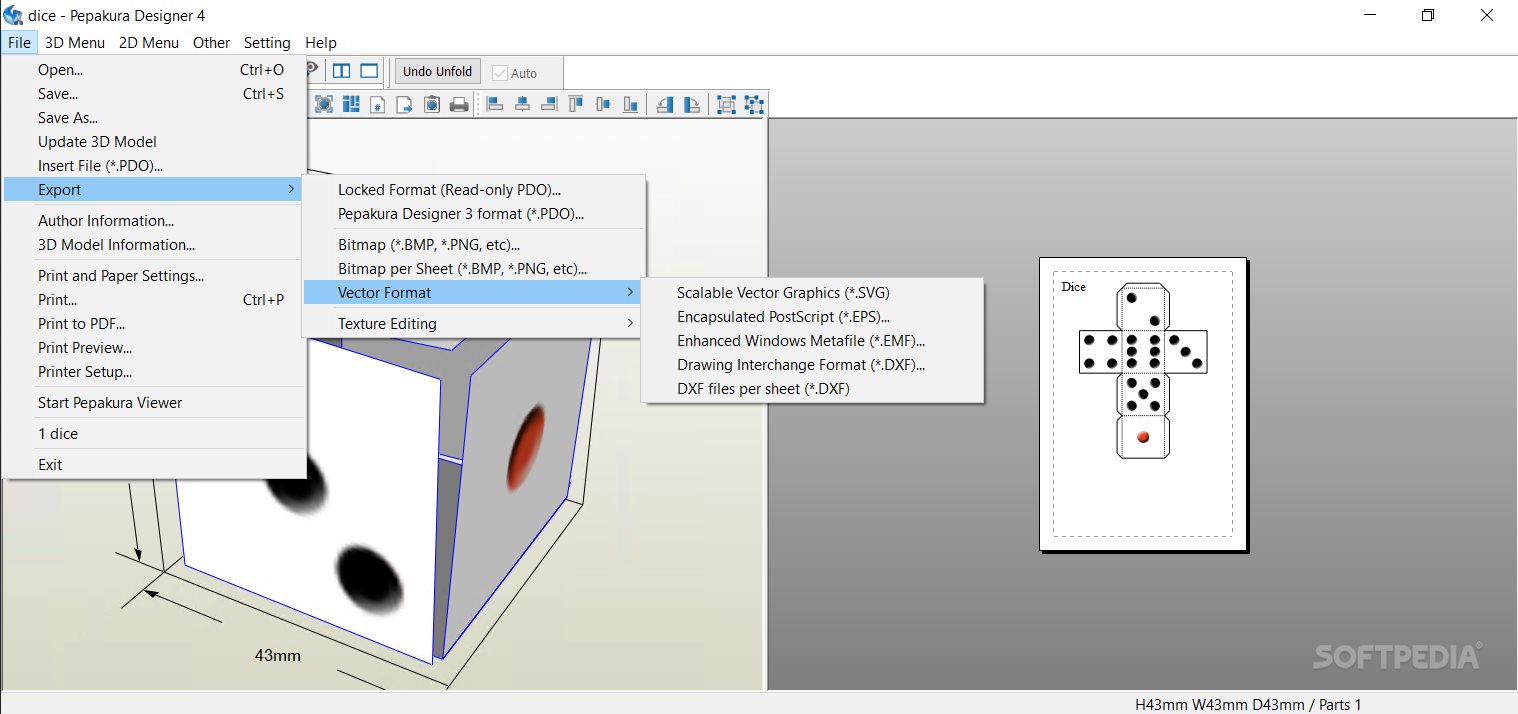Click the page number sheet icon
This screenshot has width=1518, height=714.
[378, 104]
